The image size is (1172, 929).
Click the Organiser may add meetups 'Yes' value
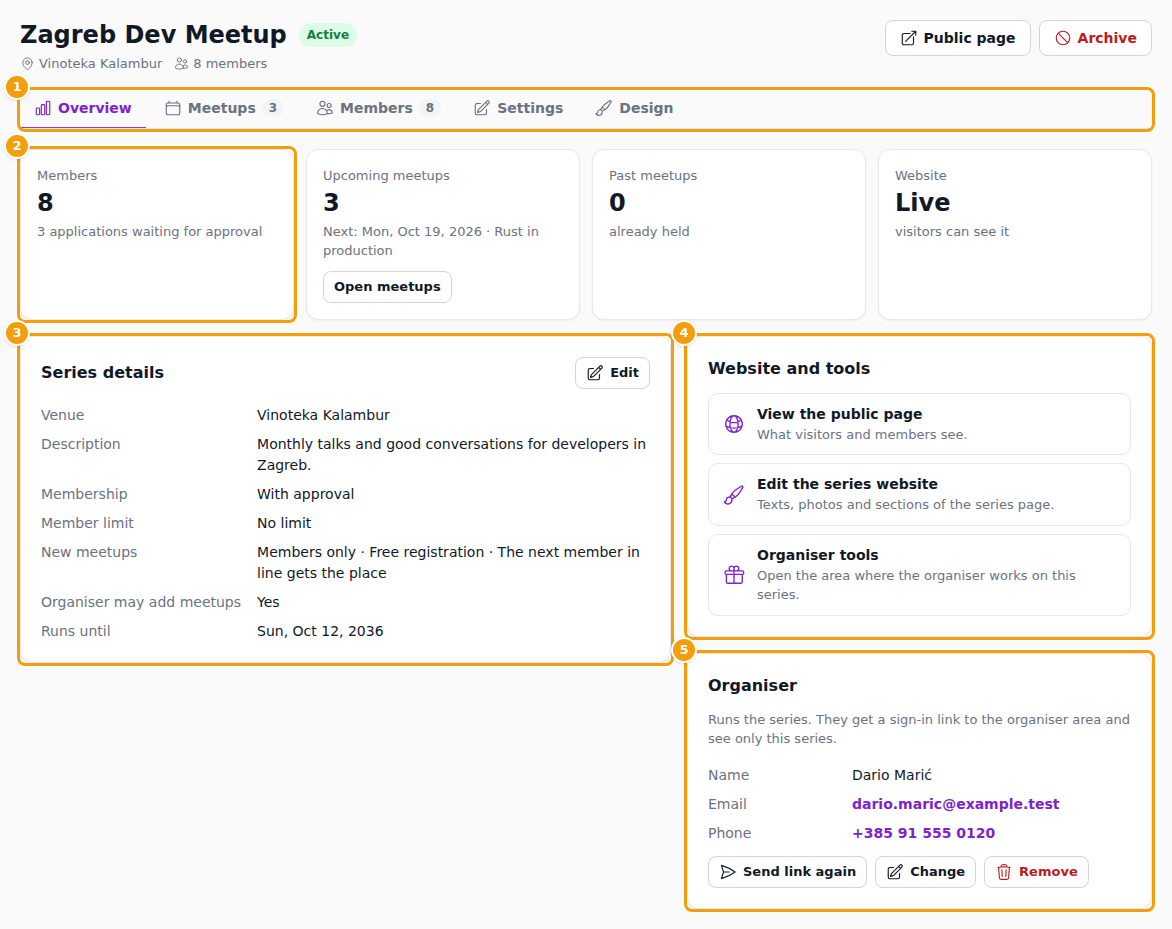point(268,602)
